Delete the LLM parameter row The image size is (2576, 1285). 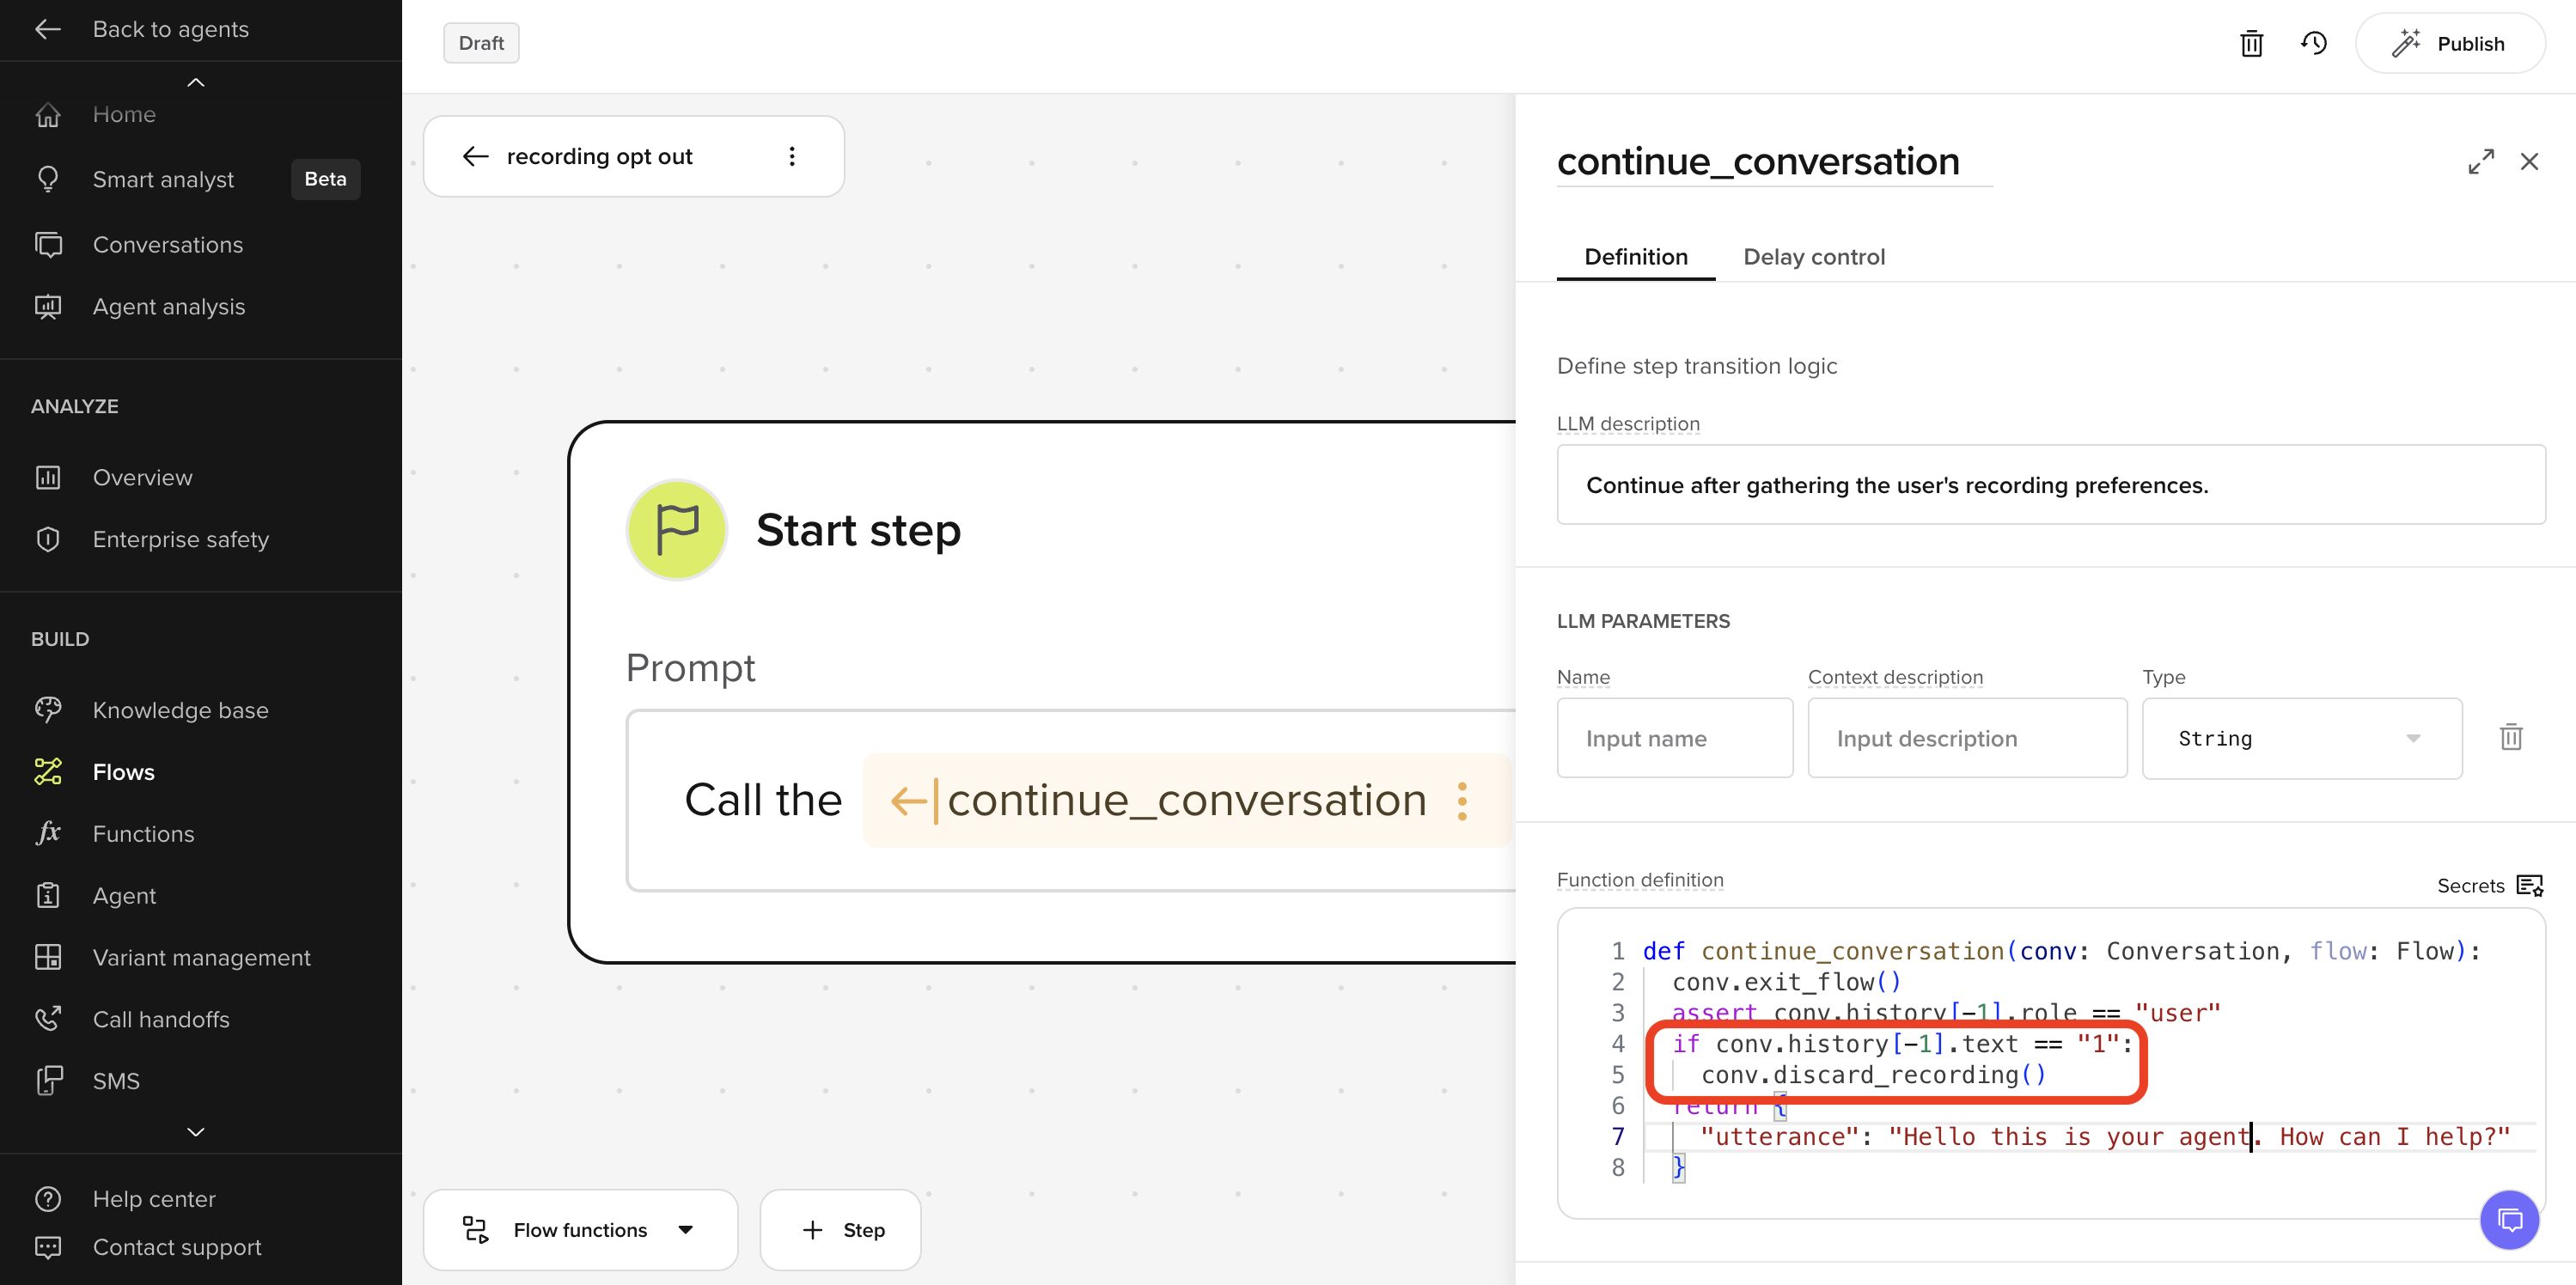coord(2511,738)
